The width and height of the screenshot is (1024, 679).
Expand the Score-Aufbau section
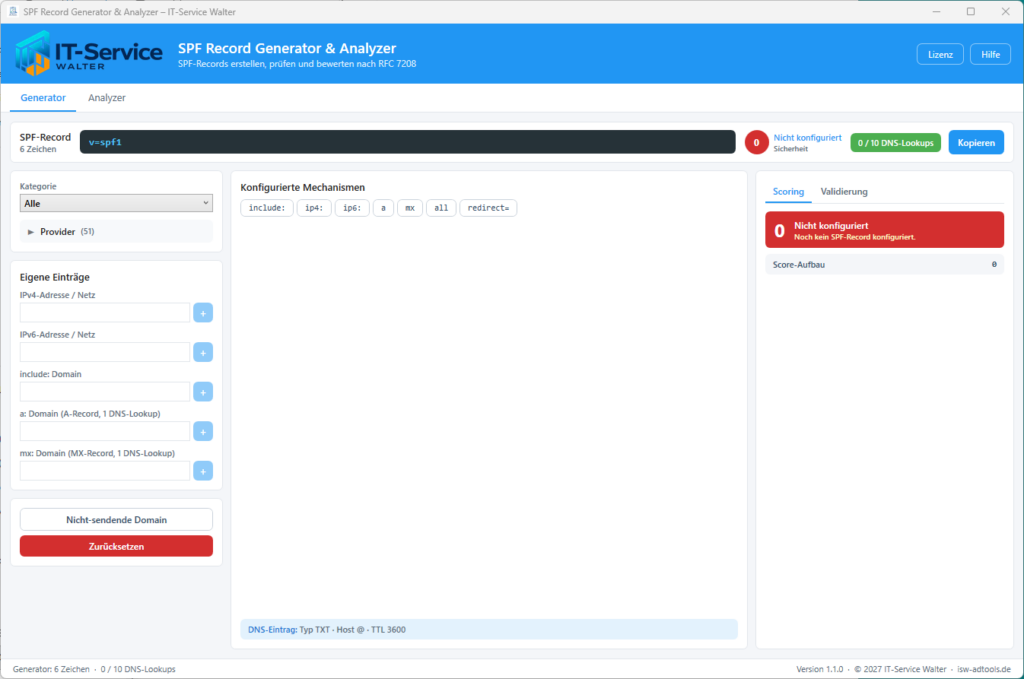pyautogui.click(x=884, y=264)
